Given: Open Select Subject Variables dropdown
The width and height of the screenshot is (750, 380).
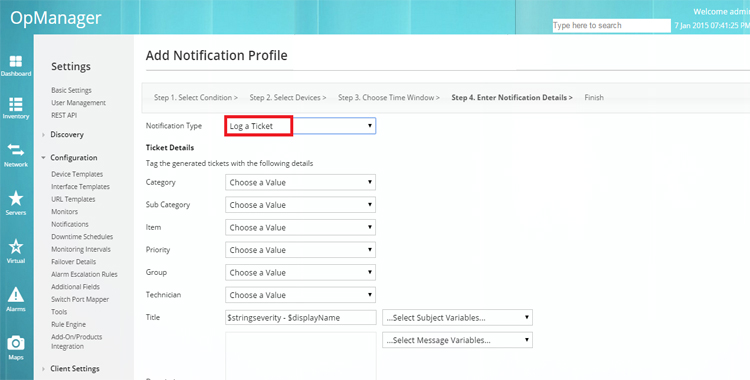Looking at the screenshot, I should pos(457,318).
